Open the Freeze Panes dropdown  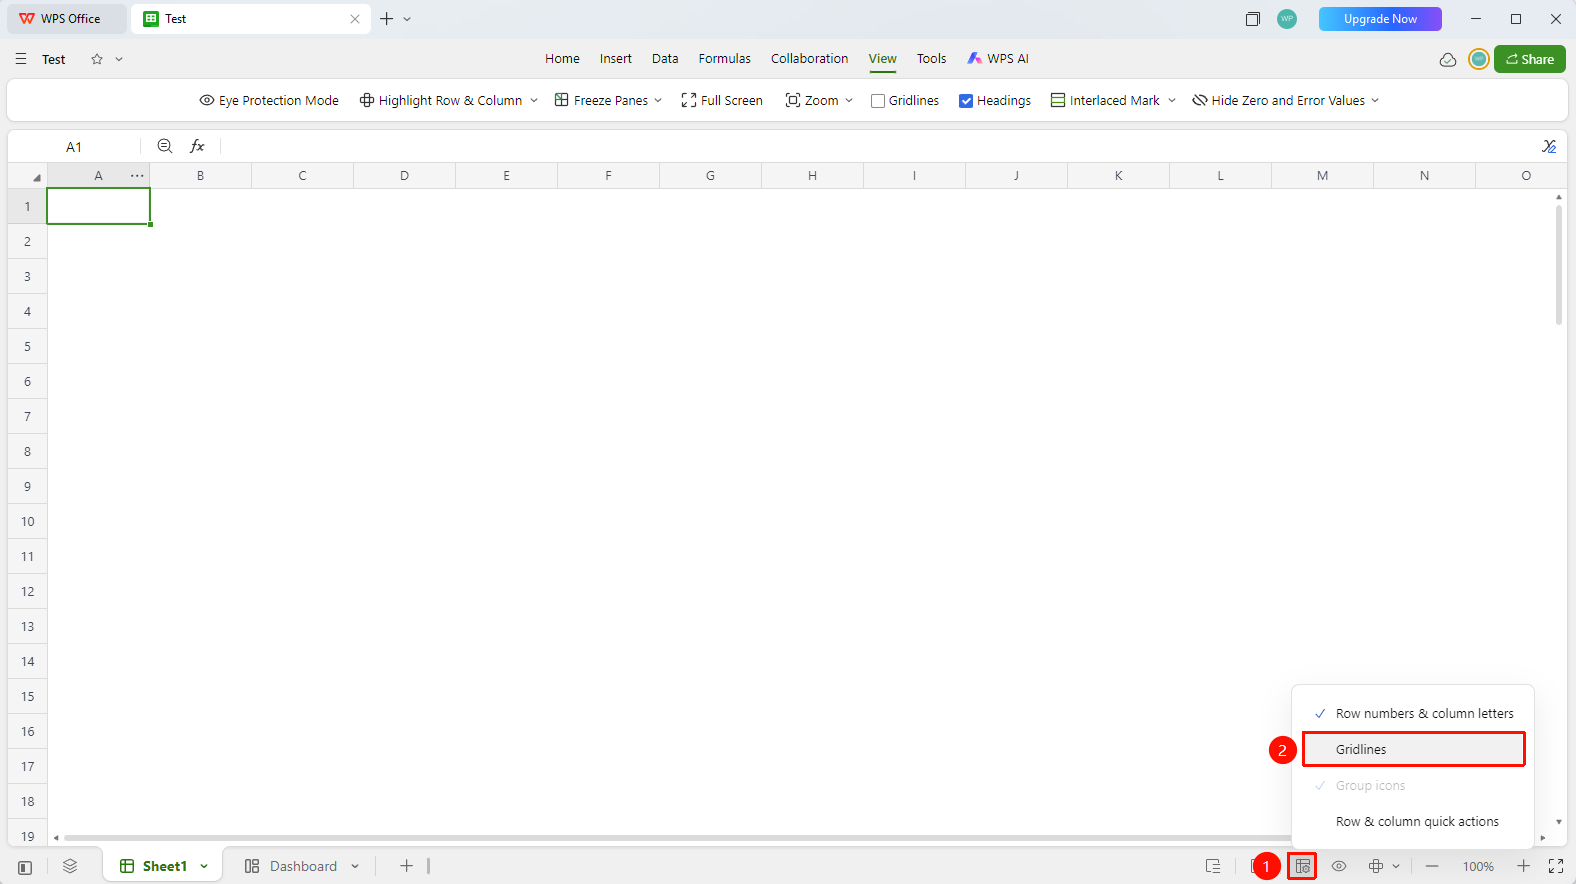point(608,101)
